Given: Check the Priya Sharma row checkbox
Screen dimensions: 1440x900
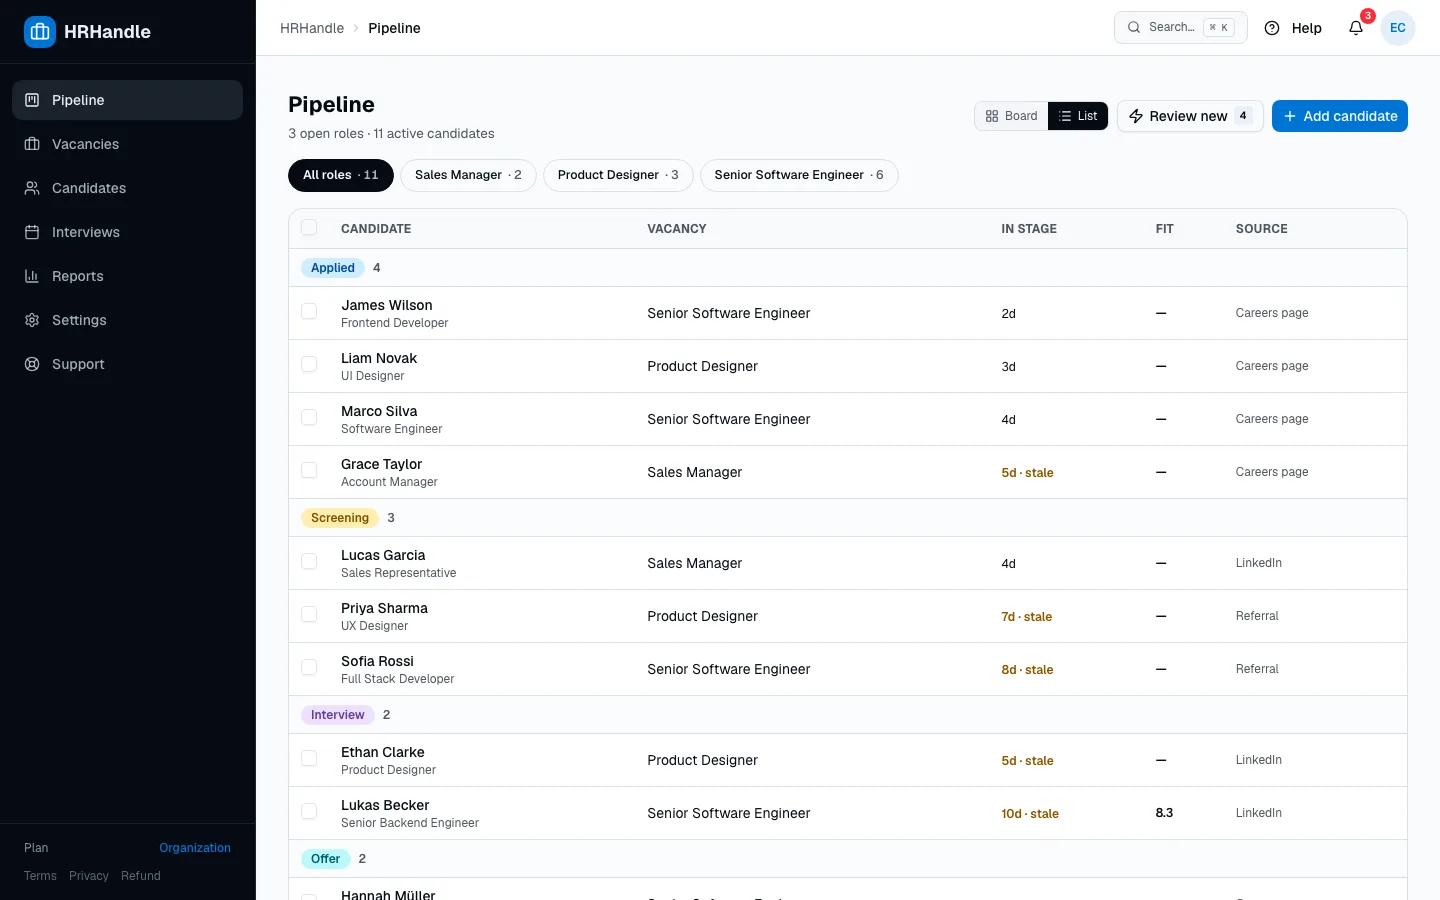Looking at the screenshot, I should (309, 614).
